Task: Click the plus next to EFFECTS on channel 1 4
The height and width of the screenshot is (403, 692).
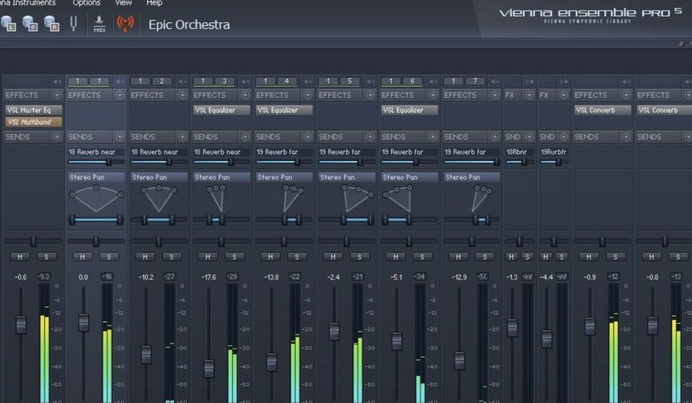Action: (308, 95)
